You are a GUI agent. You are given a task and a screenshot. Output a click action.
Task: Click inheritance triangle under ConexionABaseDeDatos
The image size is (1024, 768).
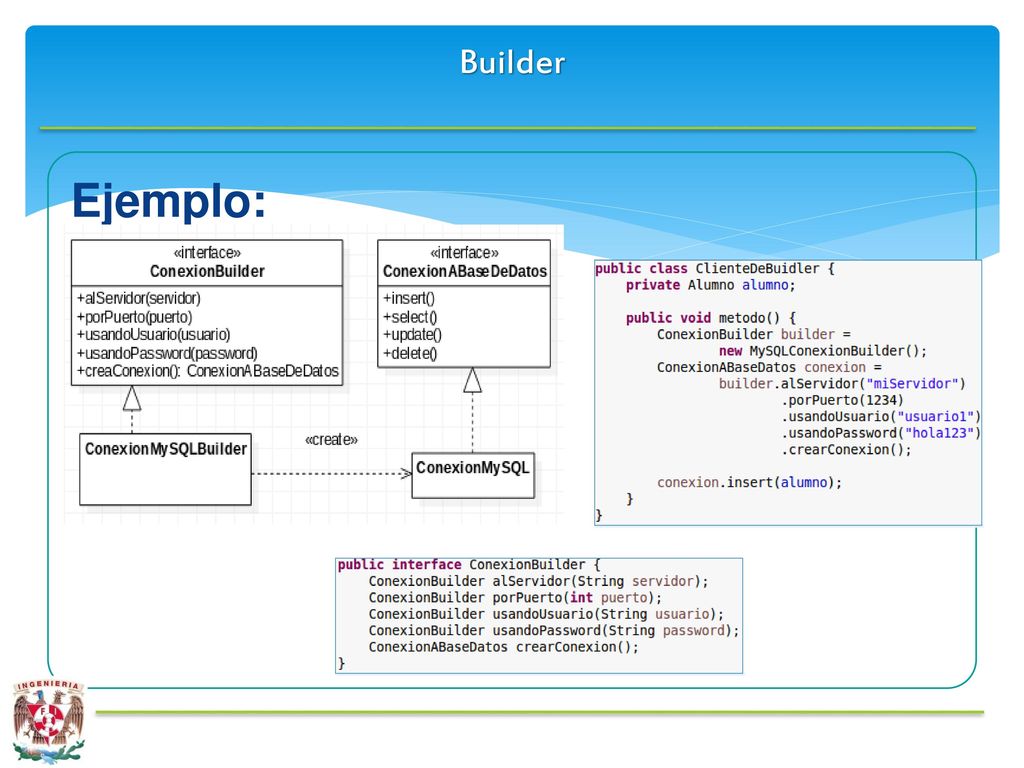coord(472,380)
